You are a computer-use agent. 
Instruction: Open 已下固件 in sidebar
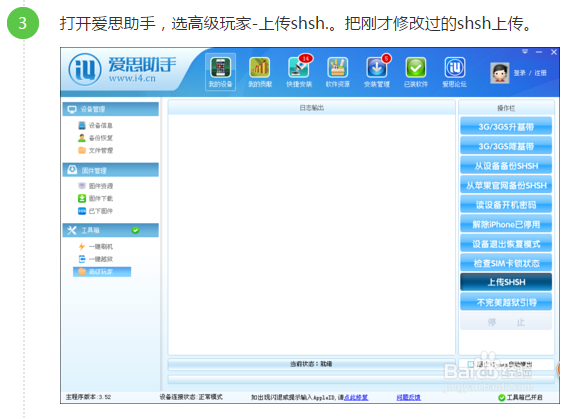coord(96,211)
